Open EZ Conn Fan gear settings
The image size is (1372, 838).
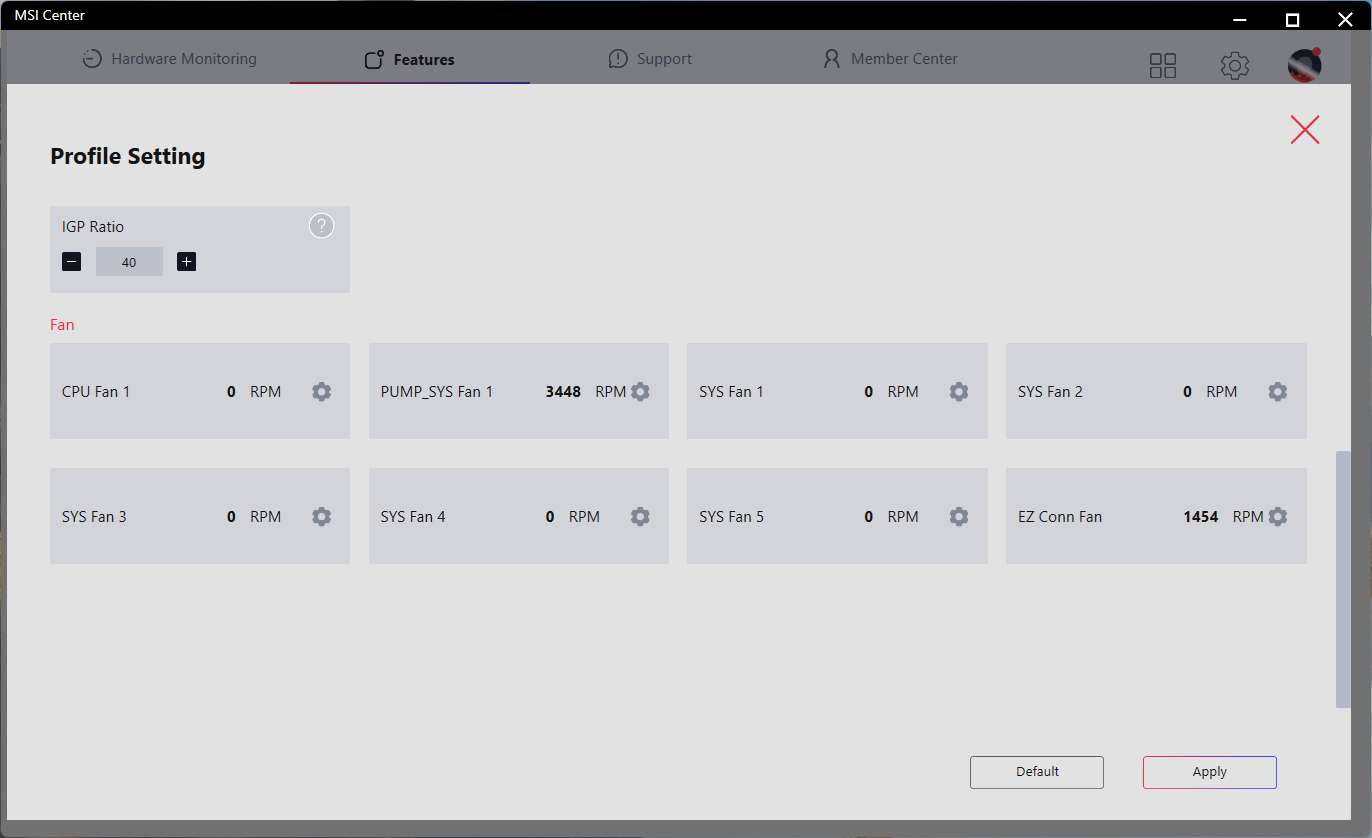[1278, 517]
